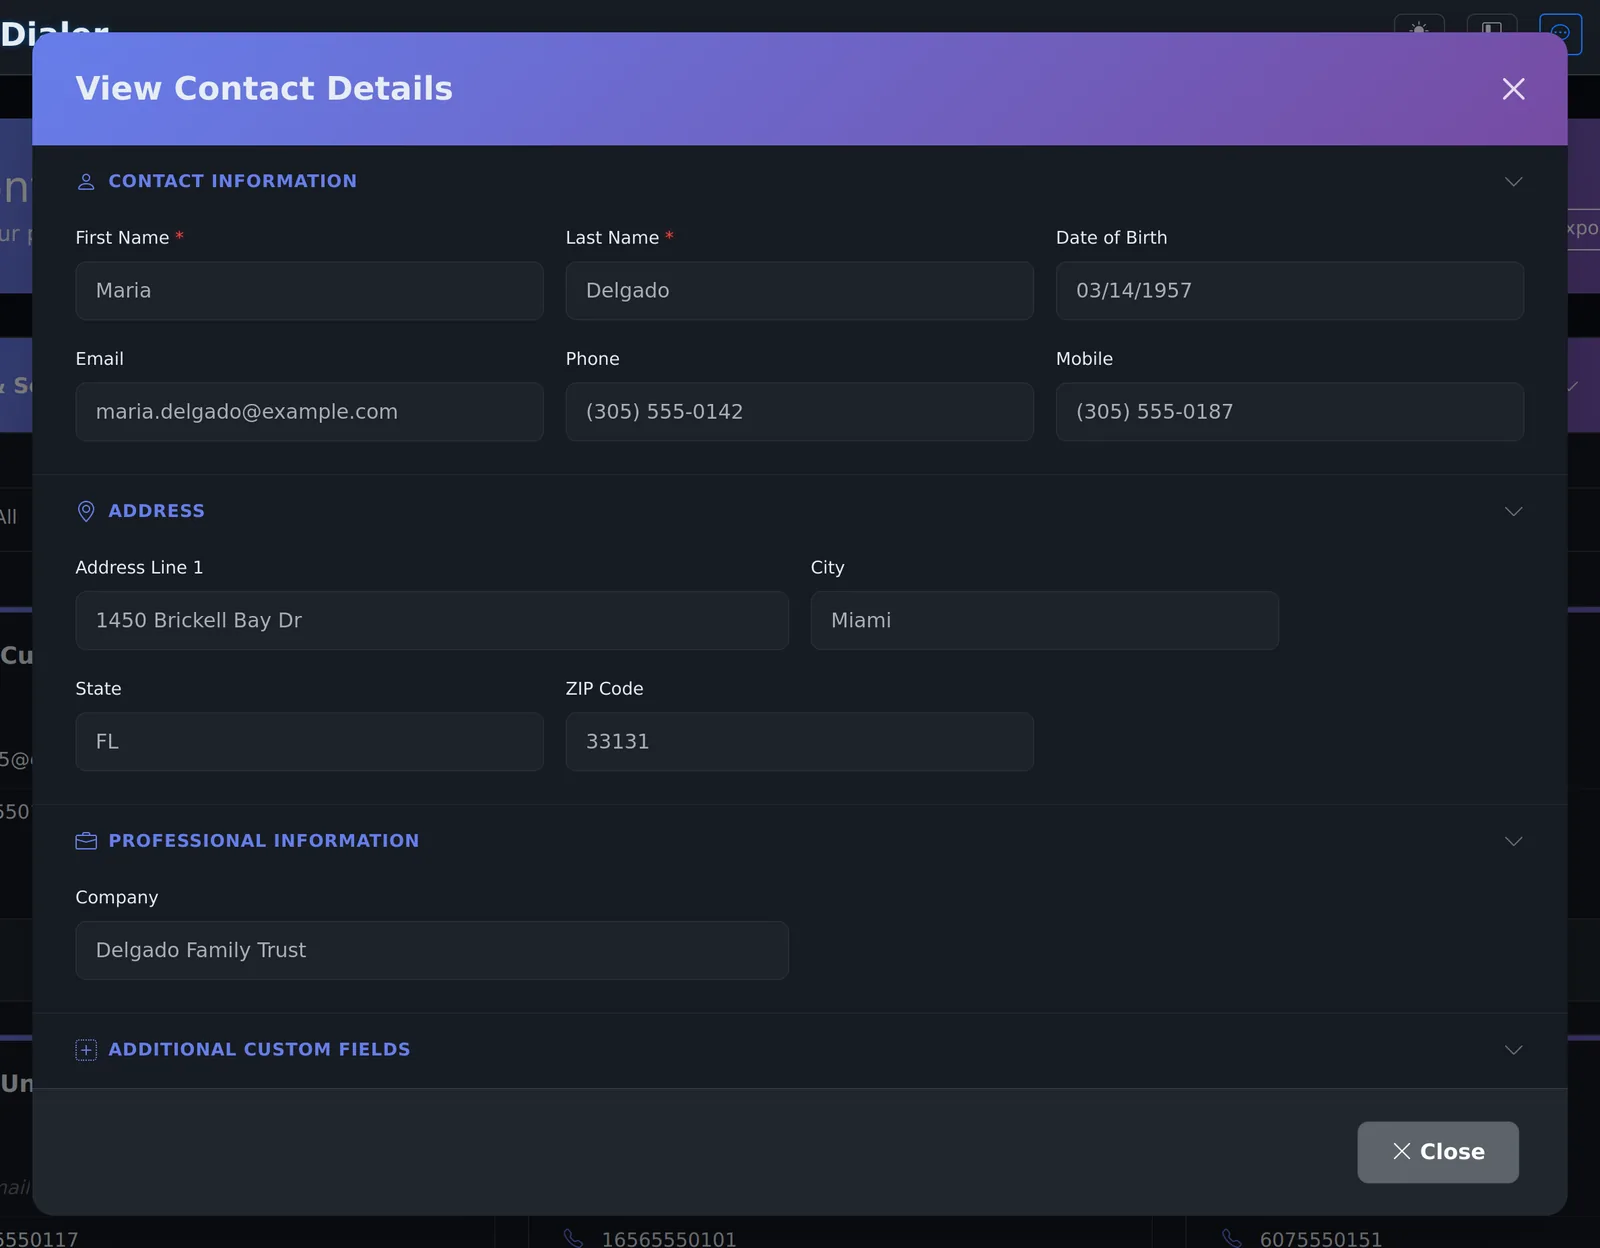Click the 16565550101 number in the background list
Viewport: 1600px width, 1248px height.
(x=669, y=1239)
